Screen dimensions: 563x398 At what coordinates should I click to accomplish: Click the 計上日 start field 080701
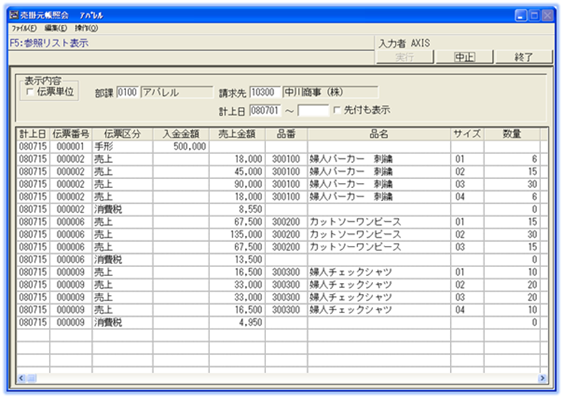click(265, 110)
